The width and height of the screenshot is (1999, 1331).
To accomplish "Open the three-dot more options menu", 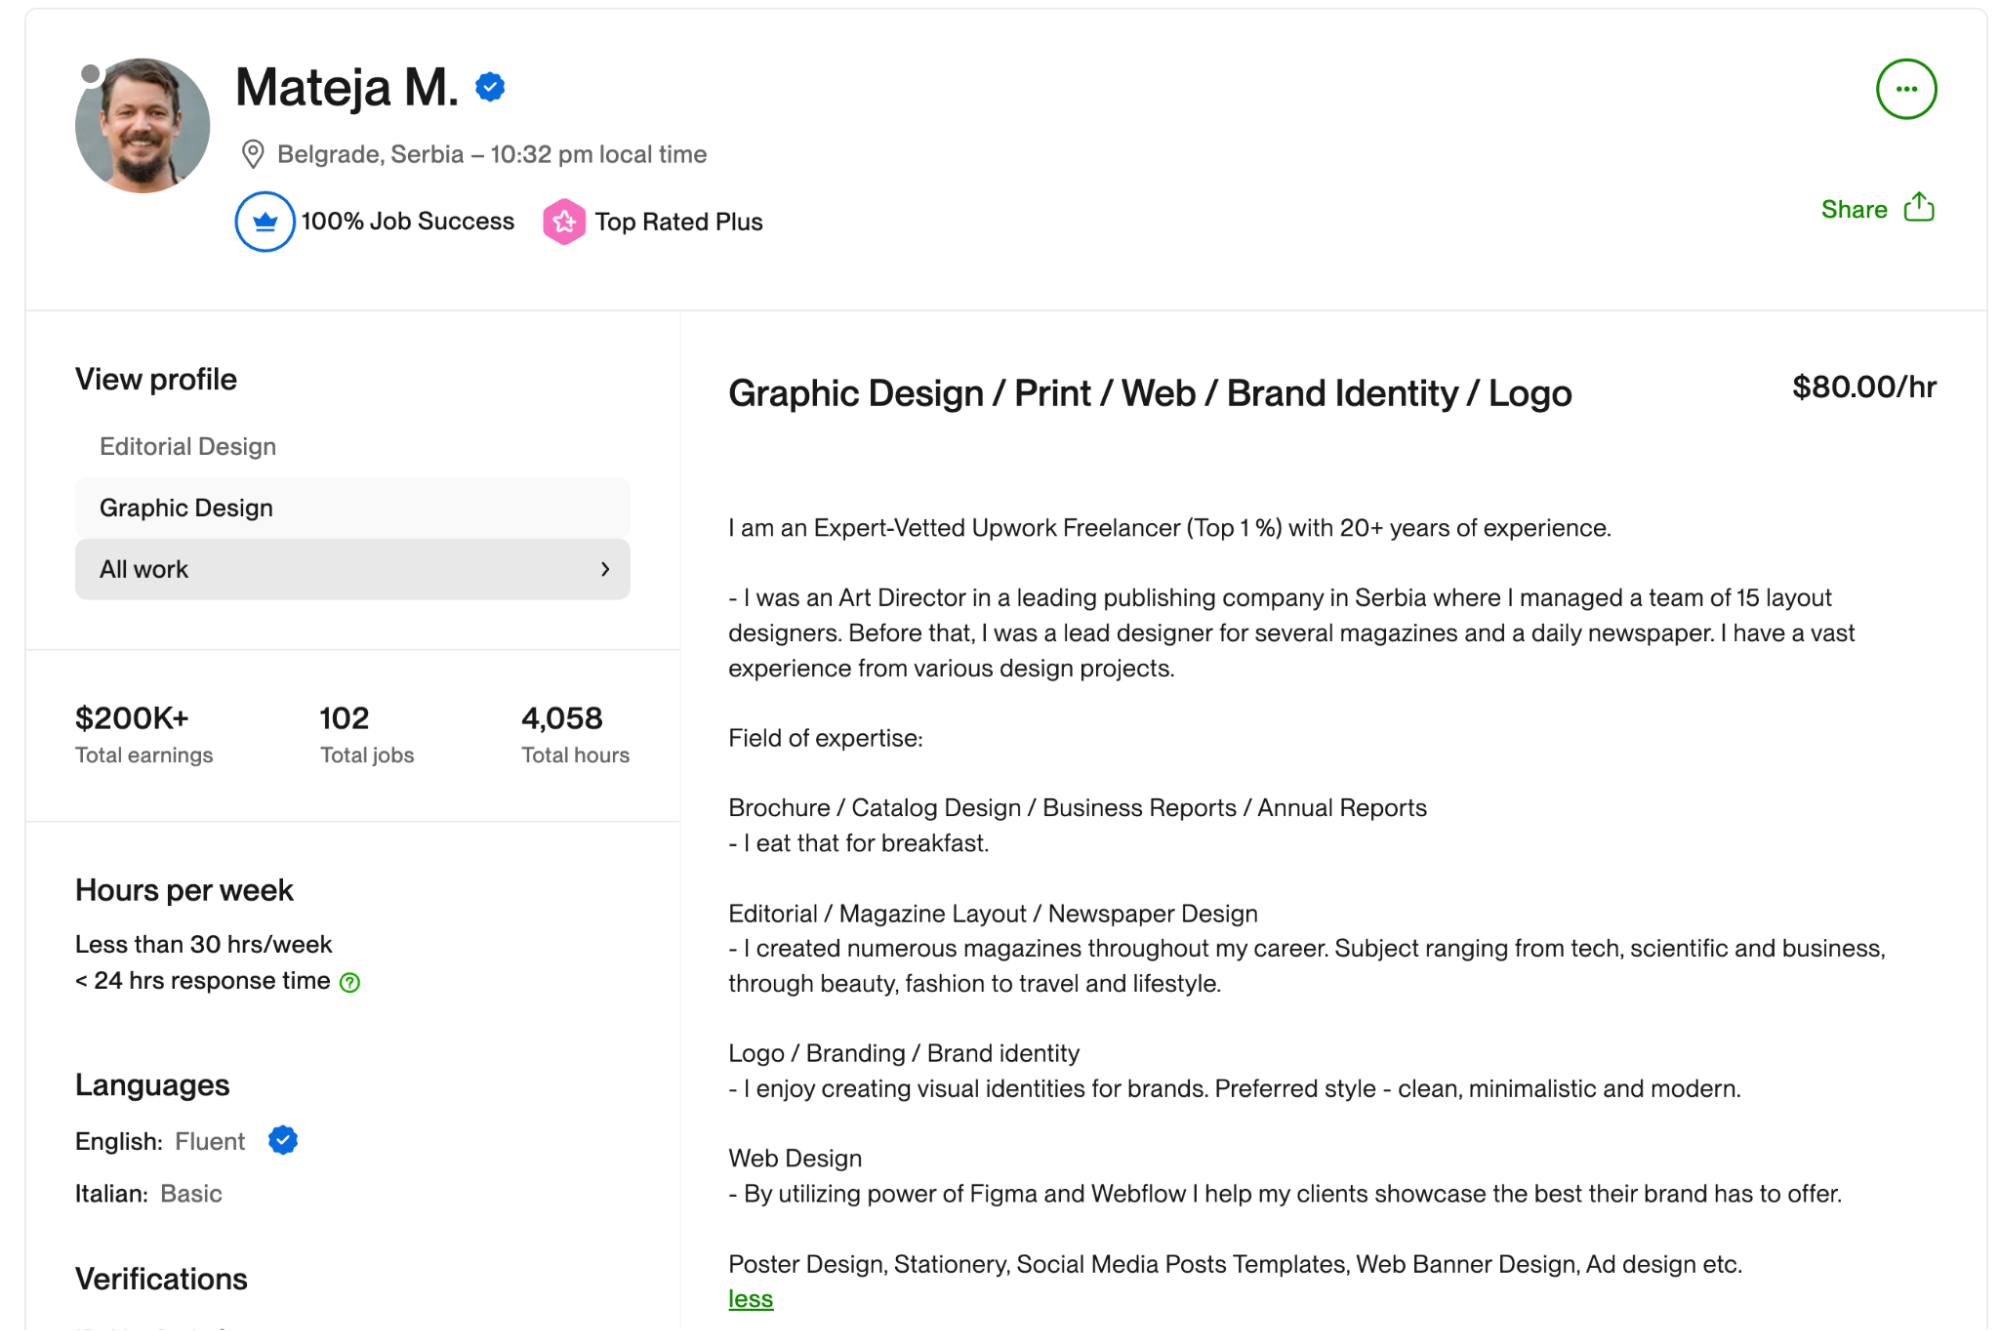I will pos(1905,89).
